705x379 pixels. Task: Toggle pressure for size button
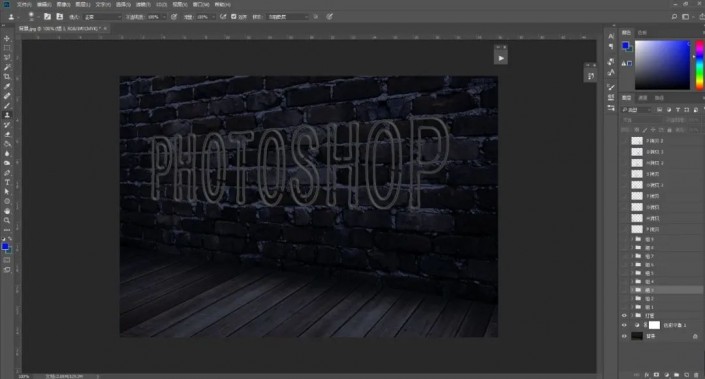pos(330,17)
